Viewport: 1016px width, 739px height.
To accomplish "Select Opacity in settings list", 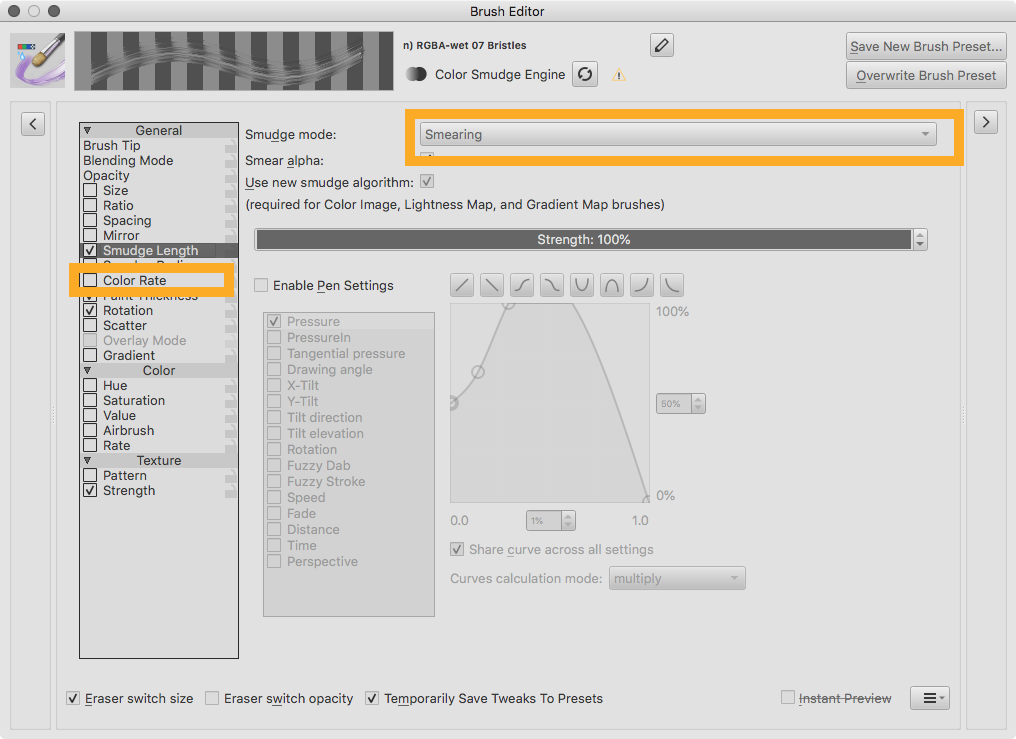I will (x=106, y=176).
